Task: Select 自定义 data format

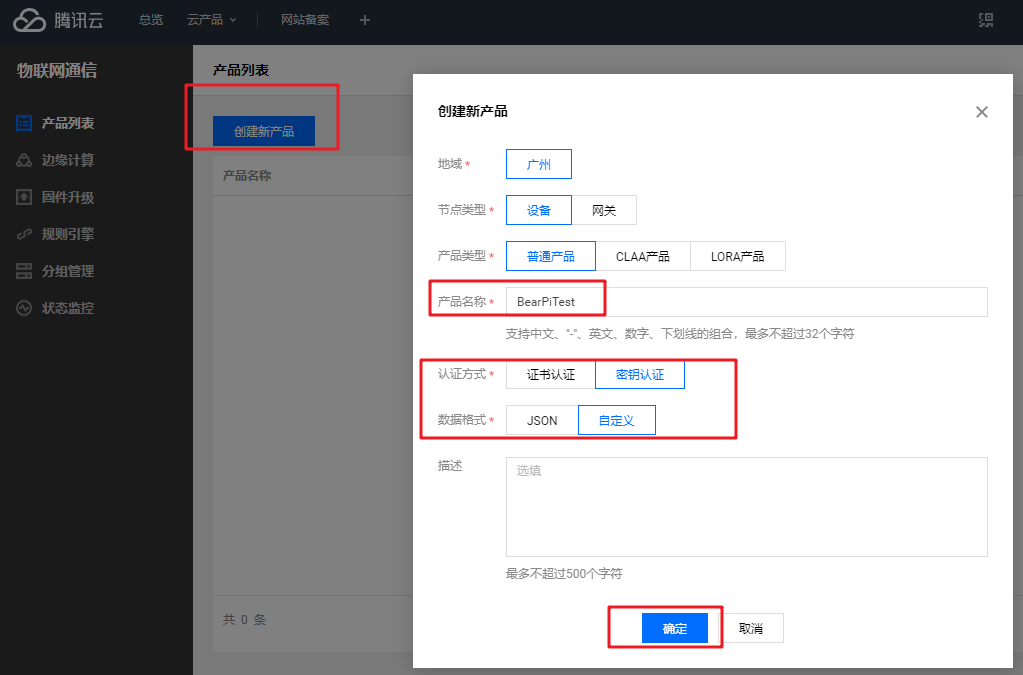Action: pyautogui.click(x=617, y=421)
